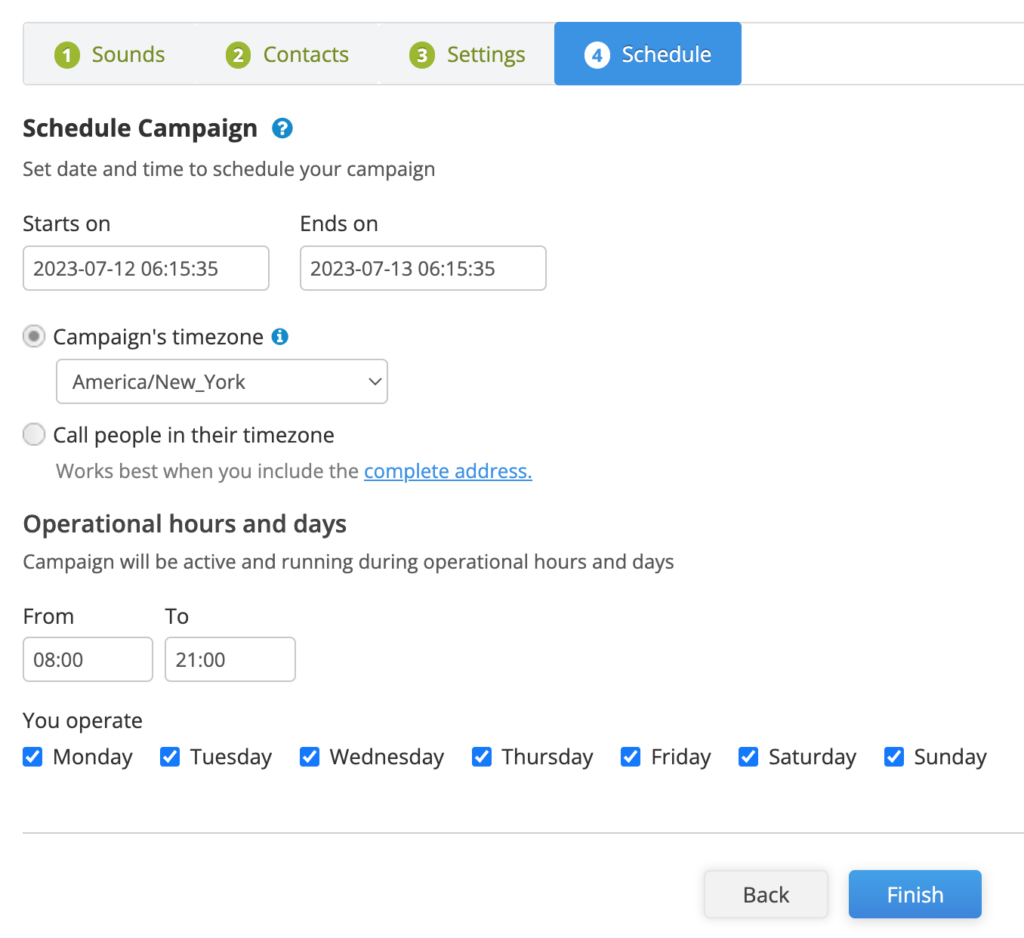This screenshot has height=938, width=1024.
Task: Click the step 2 Contacts number badge
Action: click(238, 55)
